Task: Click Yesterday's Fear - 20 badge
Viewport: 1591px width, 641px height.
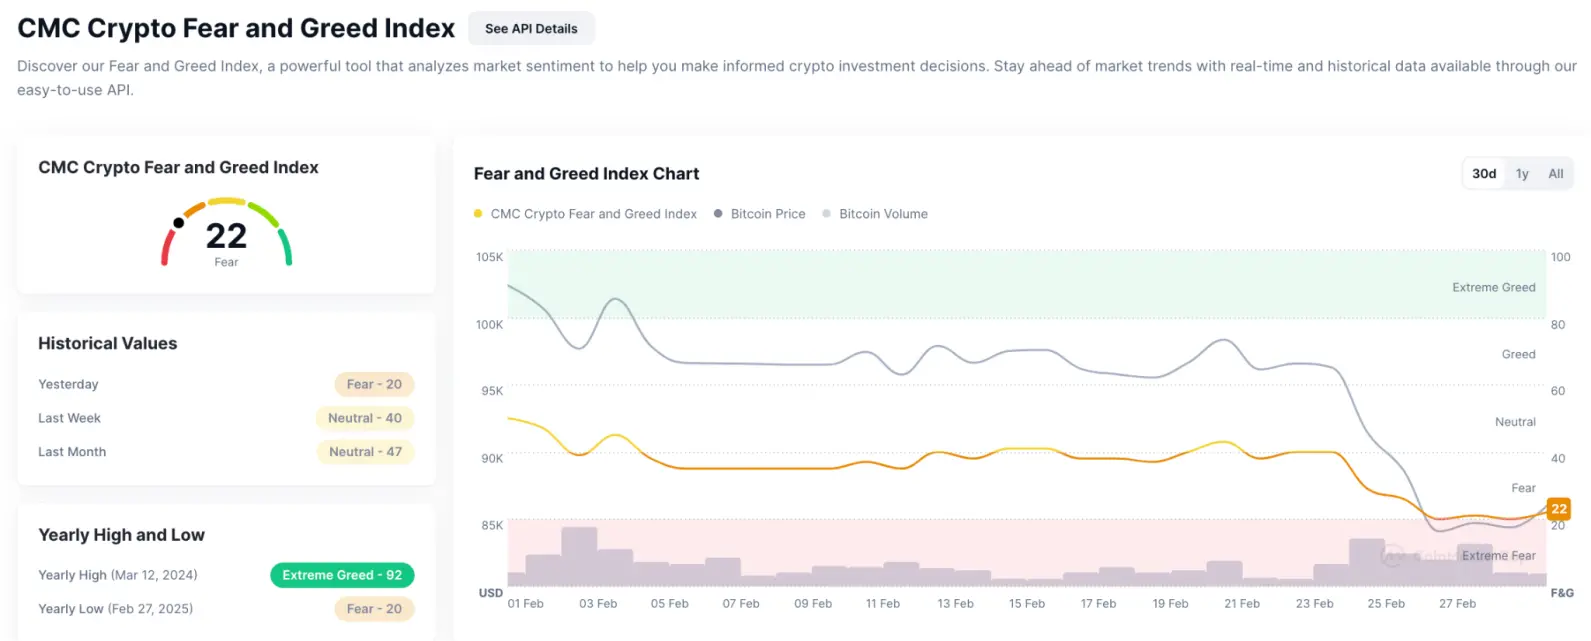Action: pyautogui.click(x=374, y=384)
